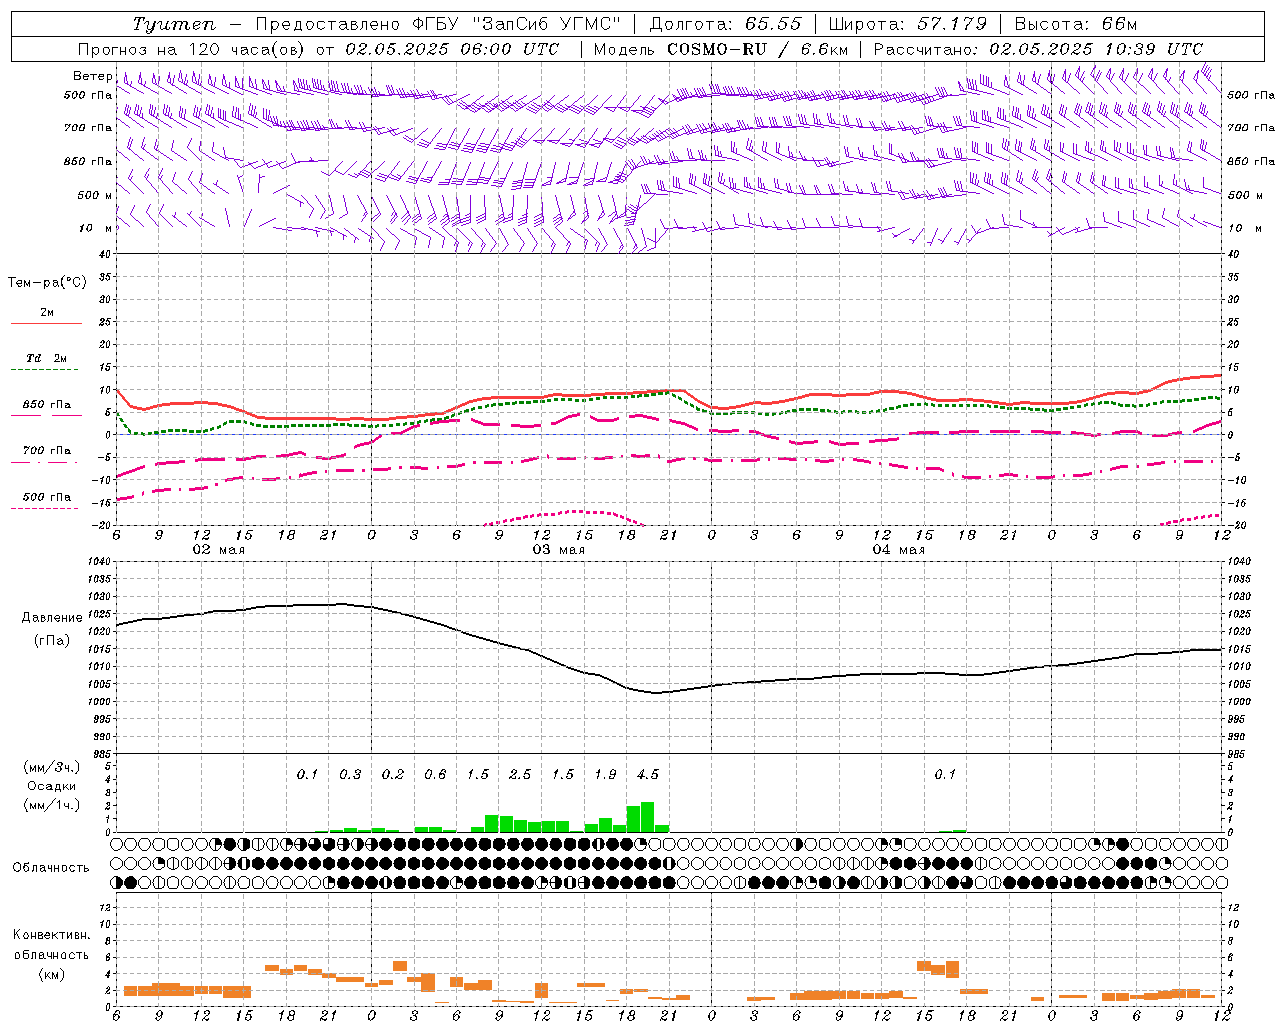Select the "Прогноз на 120 часа(ов)" forecast line
The width and height of the screenshot is (1280, 1024).
[x=192, y=49]
